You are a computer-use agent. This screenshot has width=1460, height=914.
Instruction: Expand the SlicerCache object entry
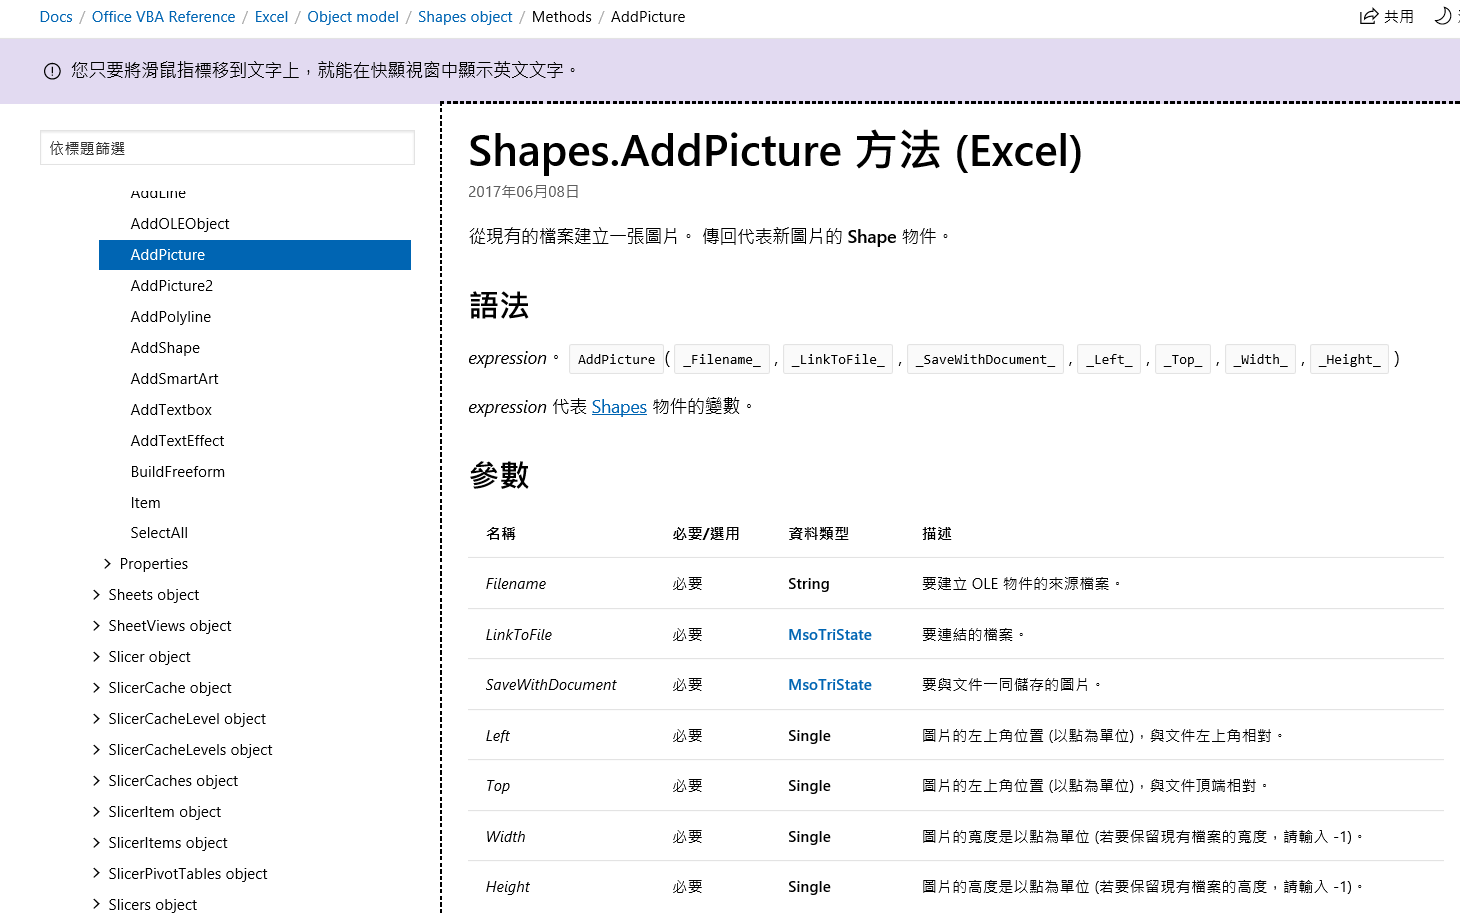tap(97, 688)
